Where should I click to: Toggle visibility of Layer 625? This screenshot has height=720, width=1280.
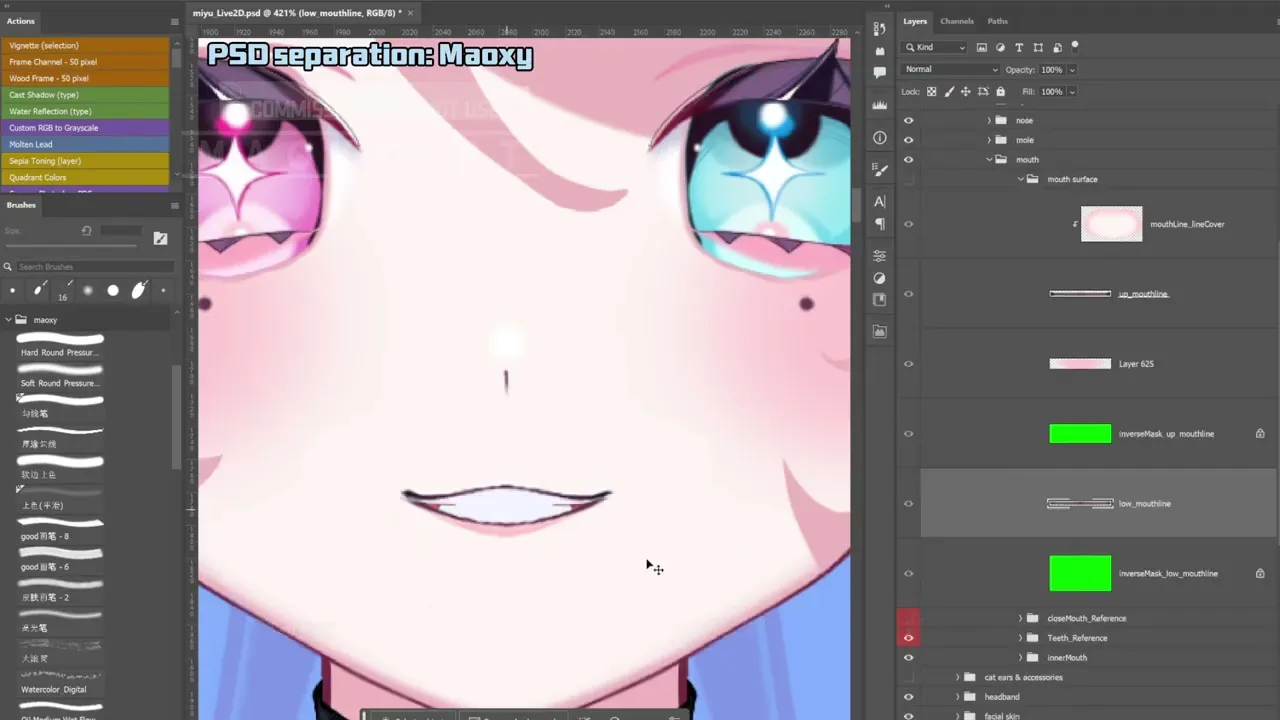click(x=908, y=364)
